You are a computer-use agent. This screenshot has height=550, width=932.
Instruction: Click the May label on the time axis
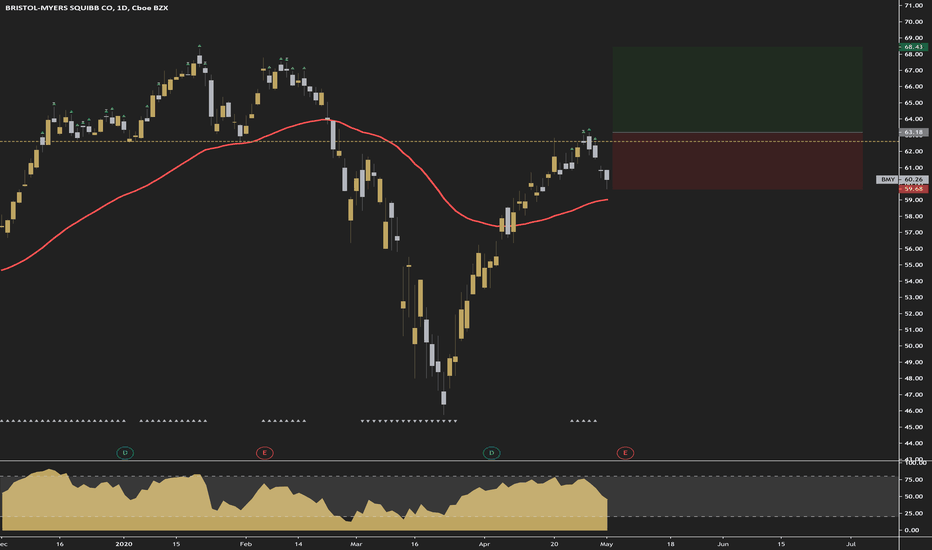point(606,543)
